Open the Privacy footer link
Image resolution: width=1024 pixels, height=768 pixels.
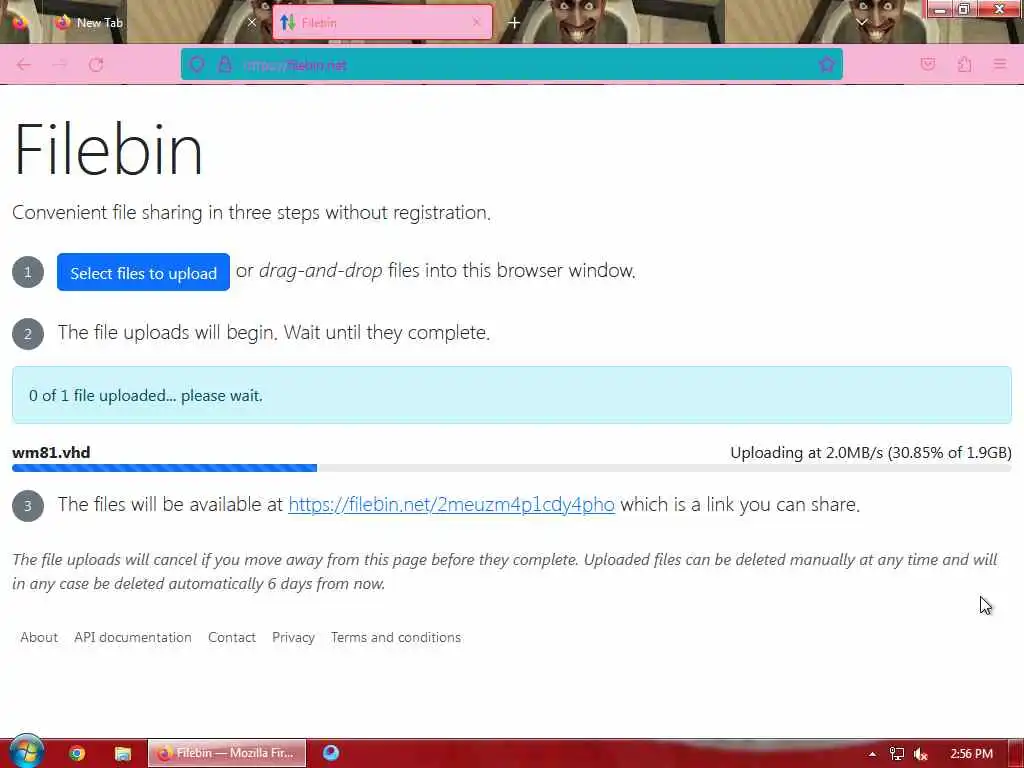293,637
